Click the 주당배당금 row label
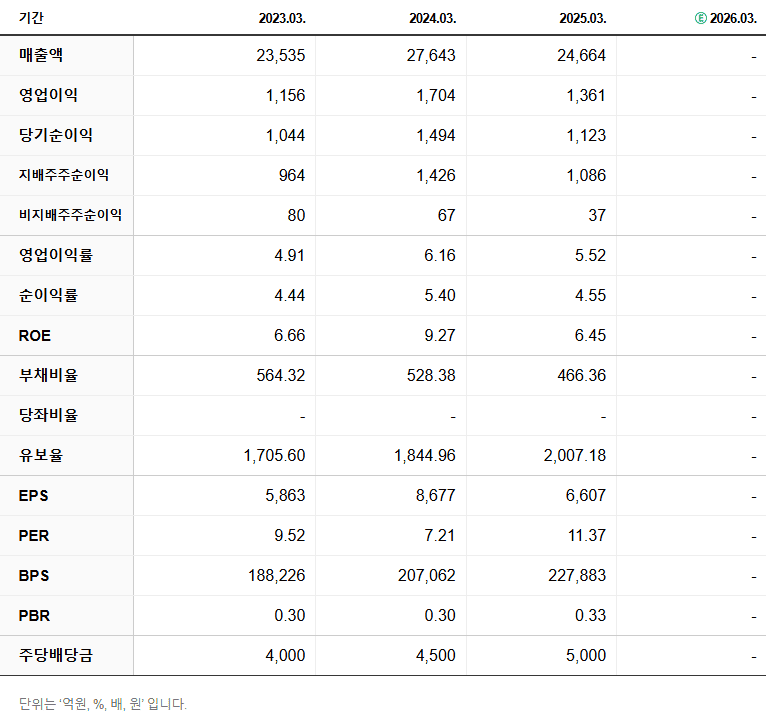This screenshot has width=766, height=718. point(56,655)
